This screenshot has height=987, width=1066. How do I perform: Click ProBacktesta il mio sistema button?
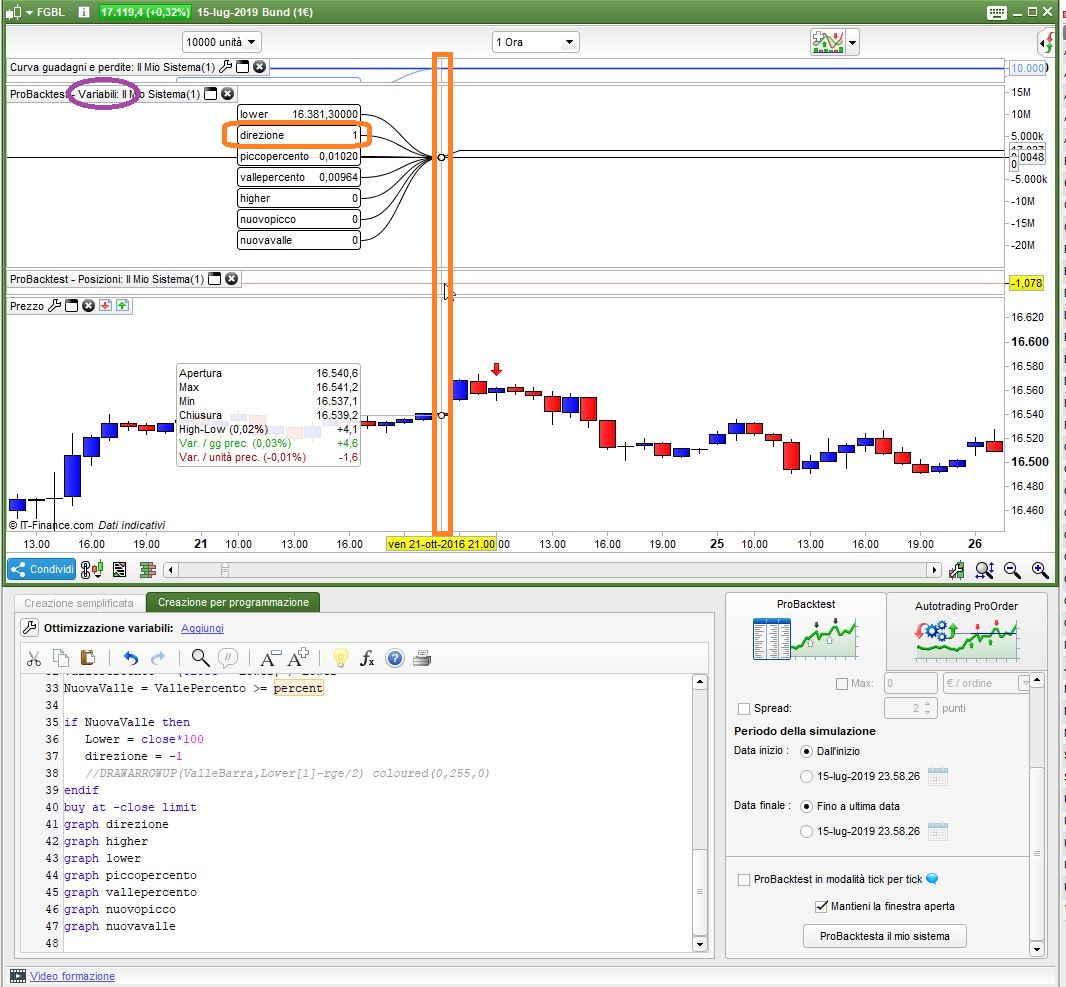tap(885, 936)
